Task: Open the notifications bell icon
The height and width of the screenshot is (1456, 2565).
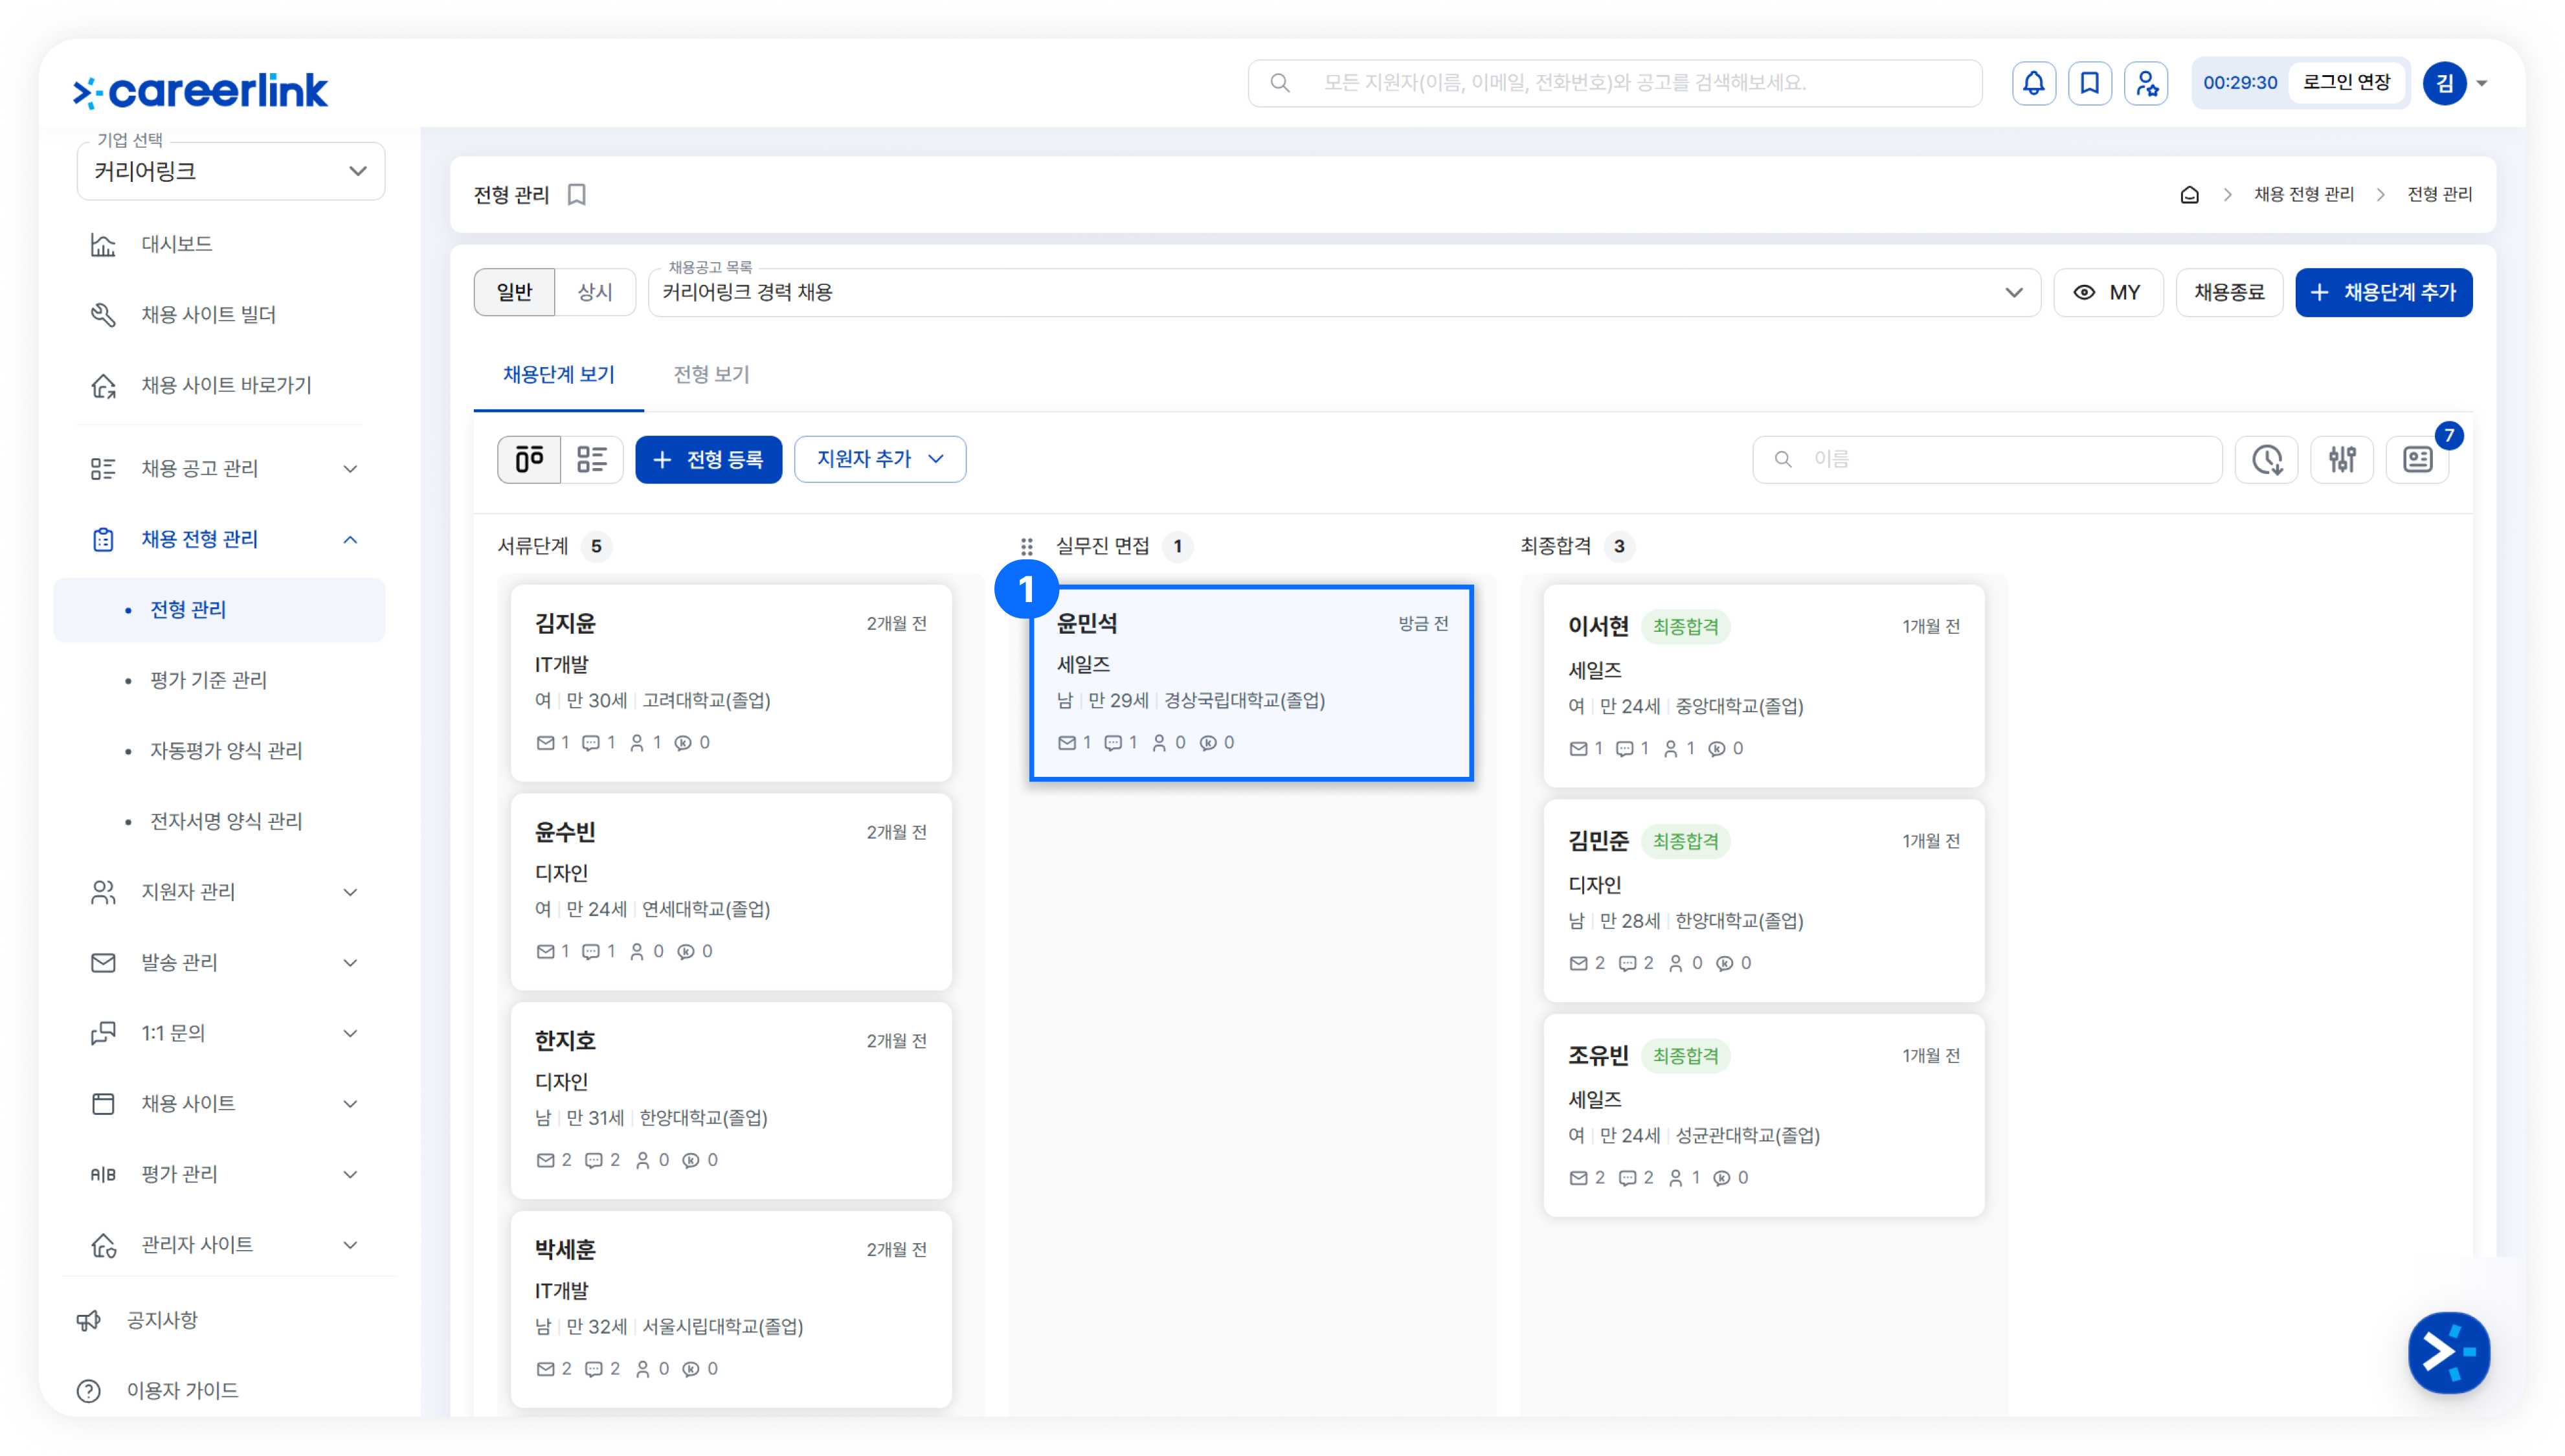Action: click(2033, 83)
